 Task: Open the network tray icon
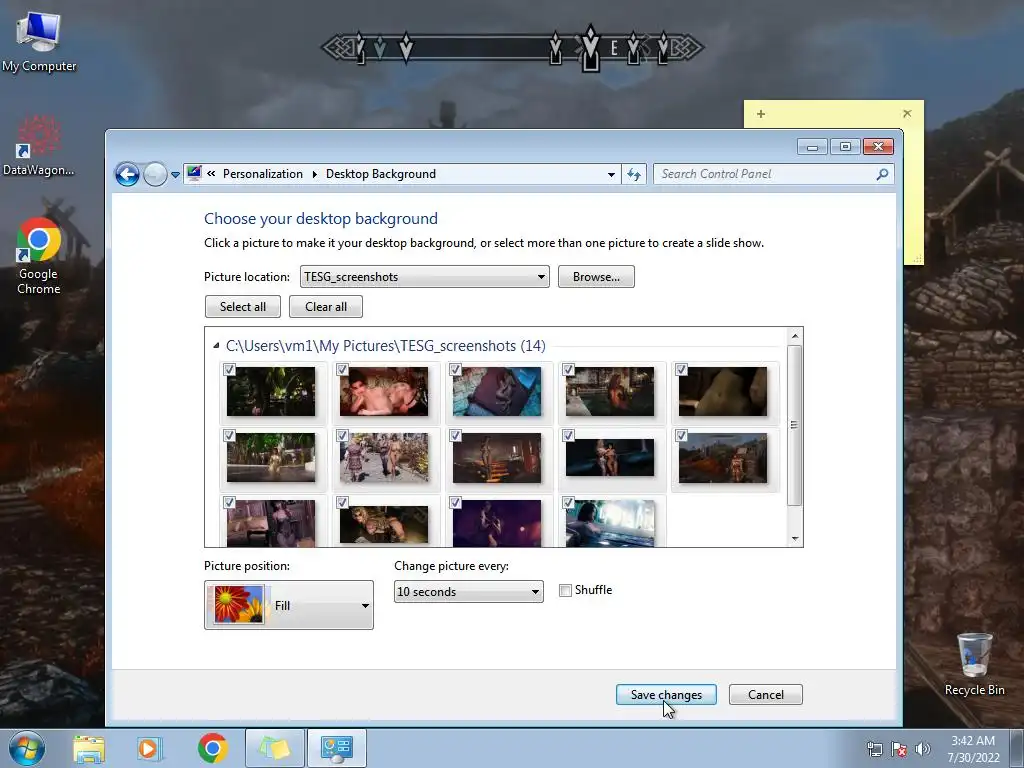click(x=874, y=749)
